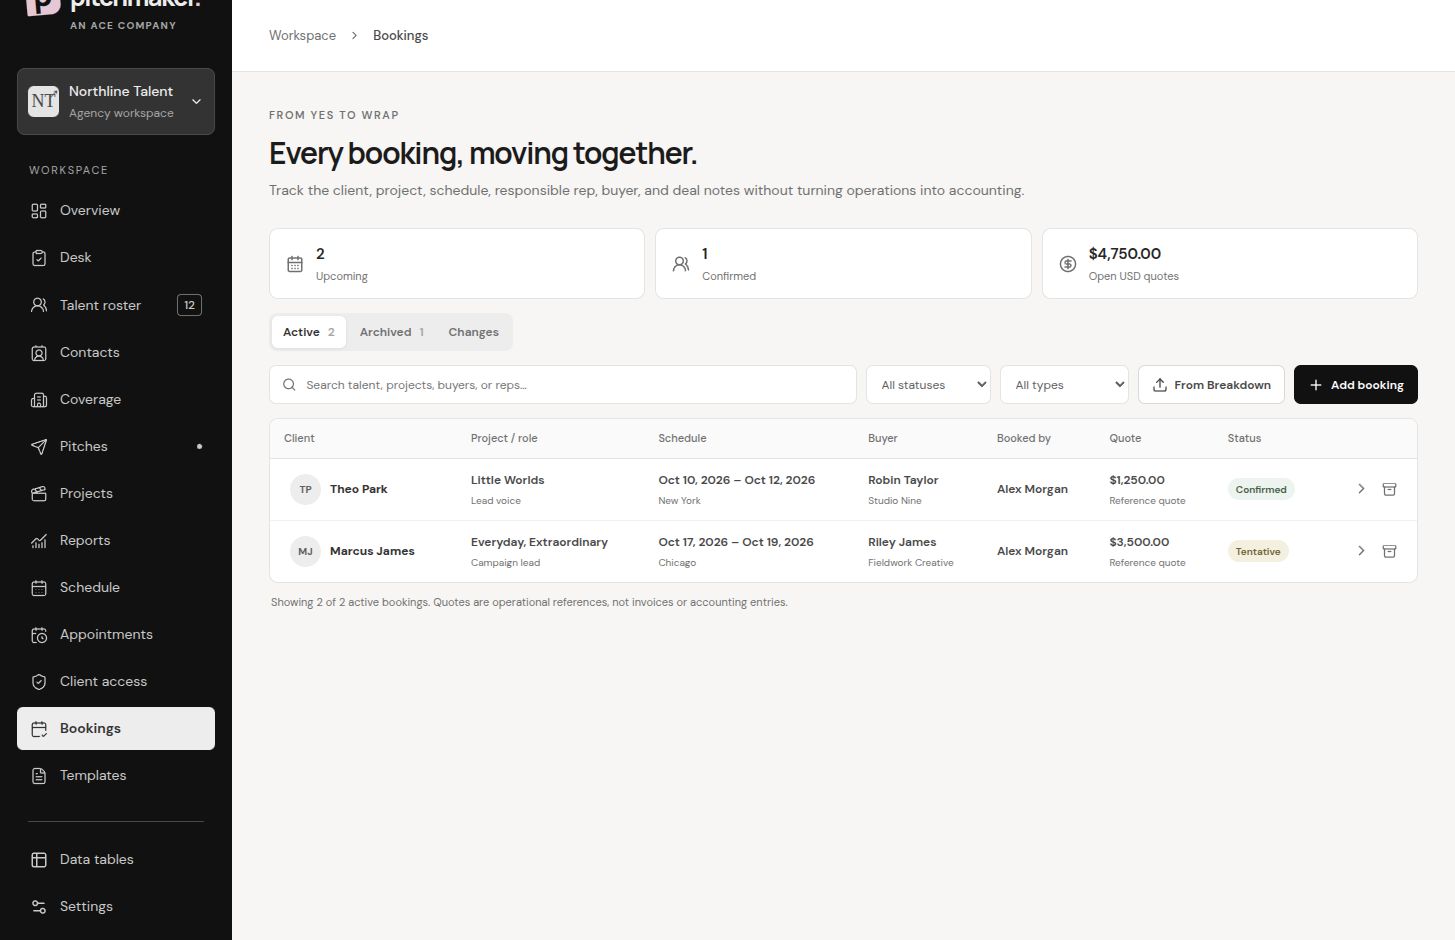Open the Pitches section

116,447
